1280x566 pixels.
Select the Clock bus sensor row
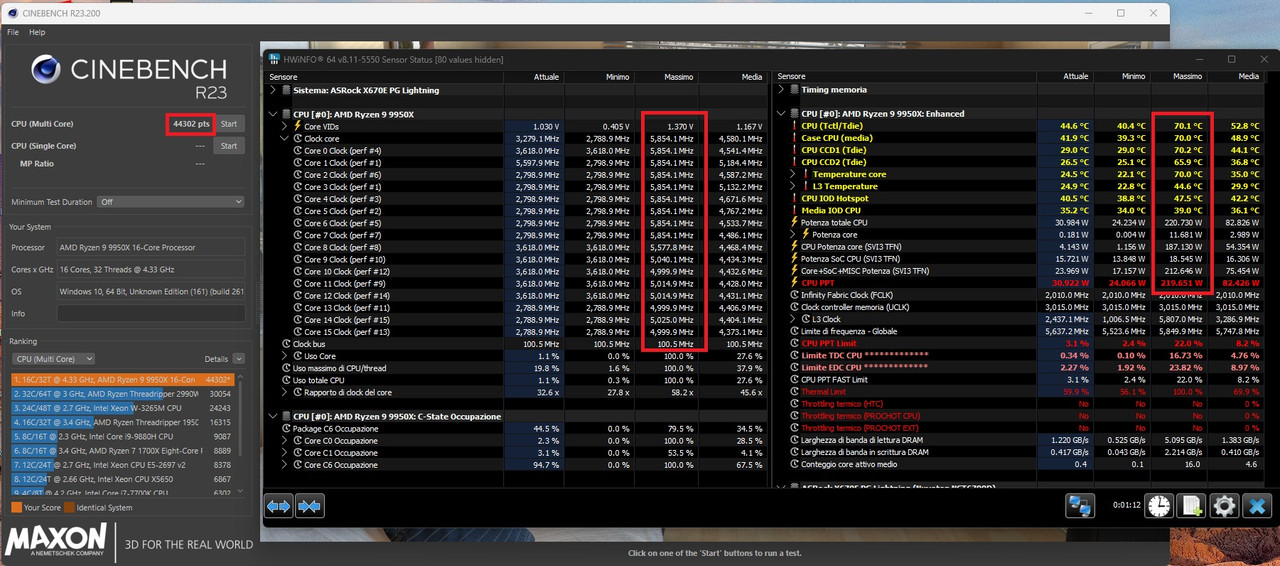[x=518, y=344]
